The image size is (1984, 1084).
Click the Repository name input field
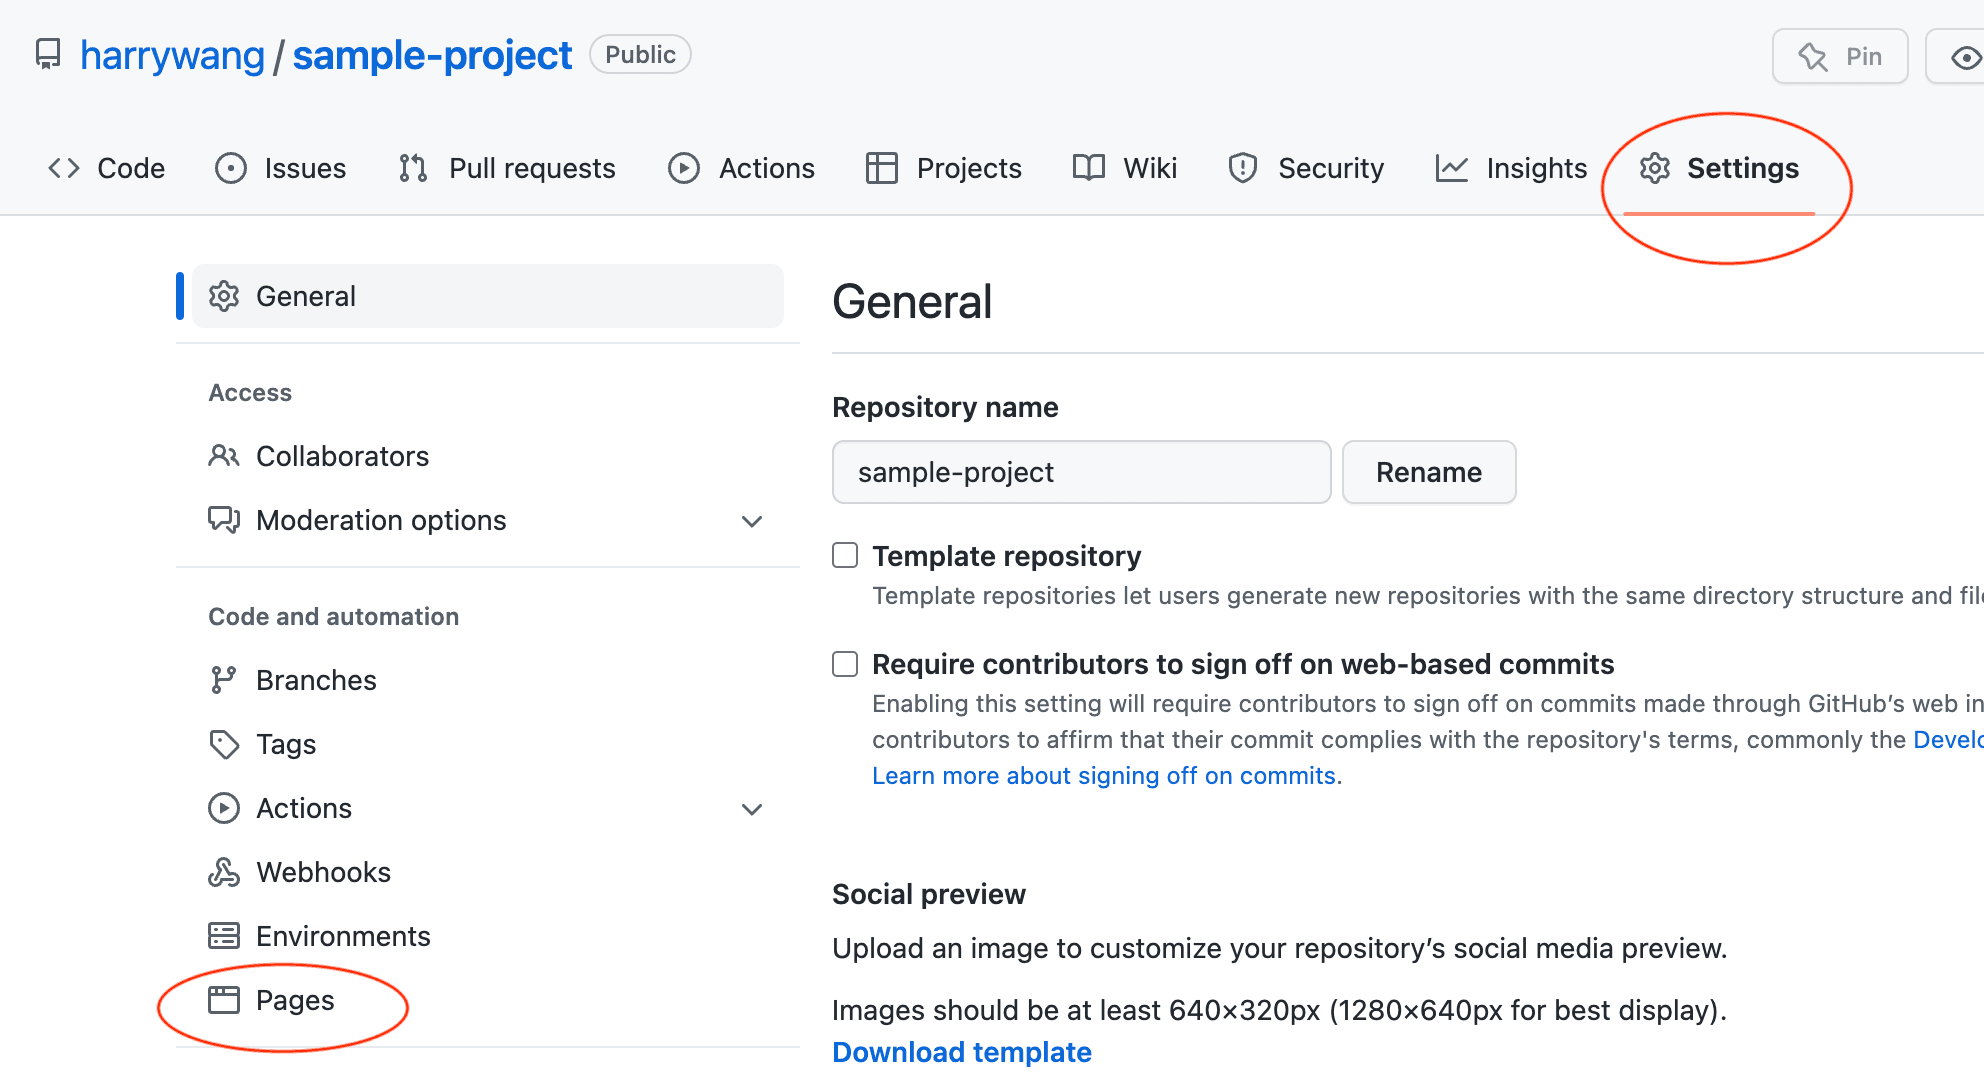tap(1082, 472)
